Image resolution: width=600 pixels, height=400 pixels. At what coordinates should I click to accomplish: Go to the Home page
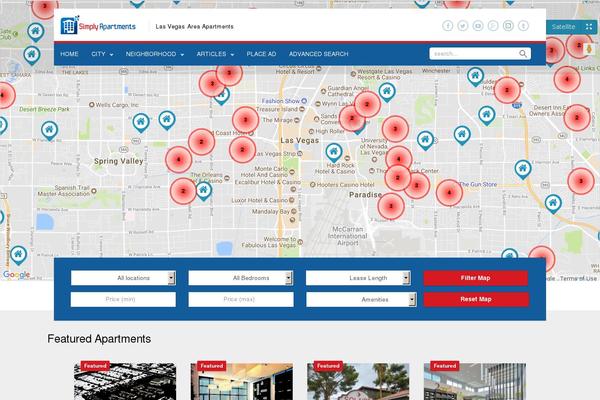point(69,54)
